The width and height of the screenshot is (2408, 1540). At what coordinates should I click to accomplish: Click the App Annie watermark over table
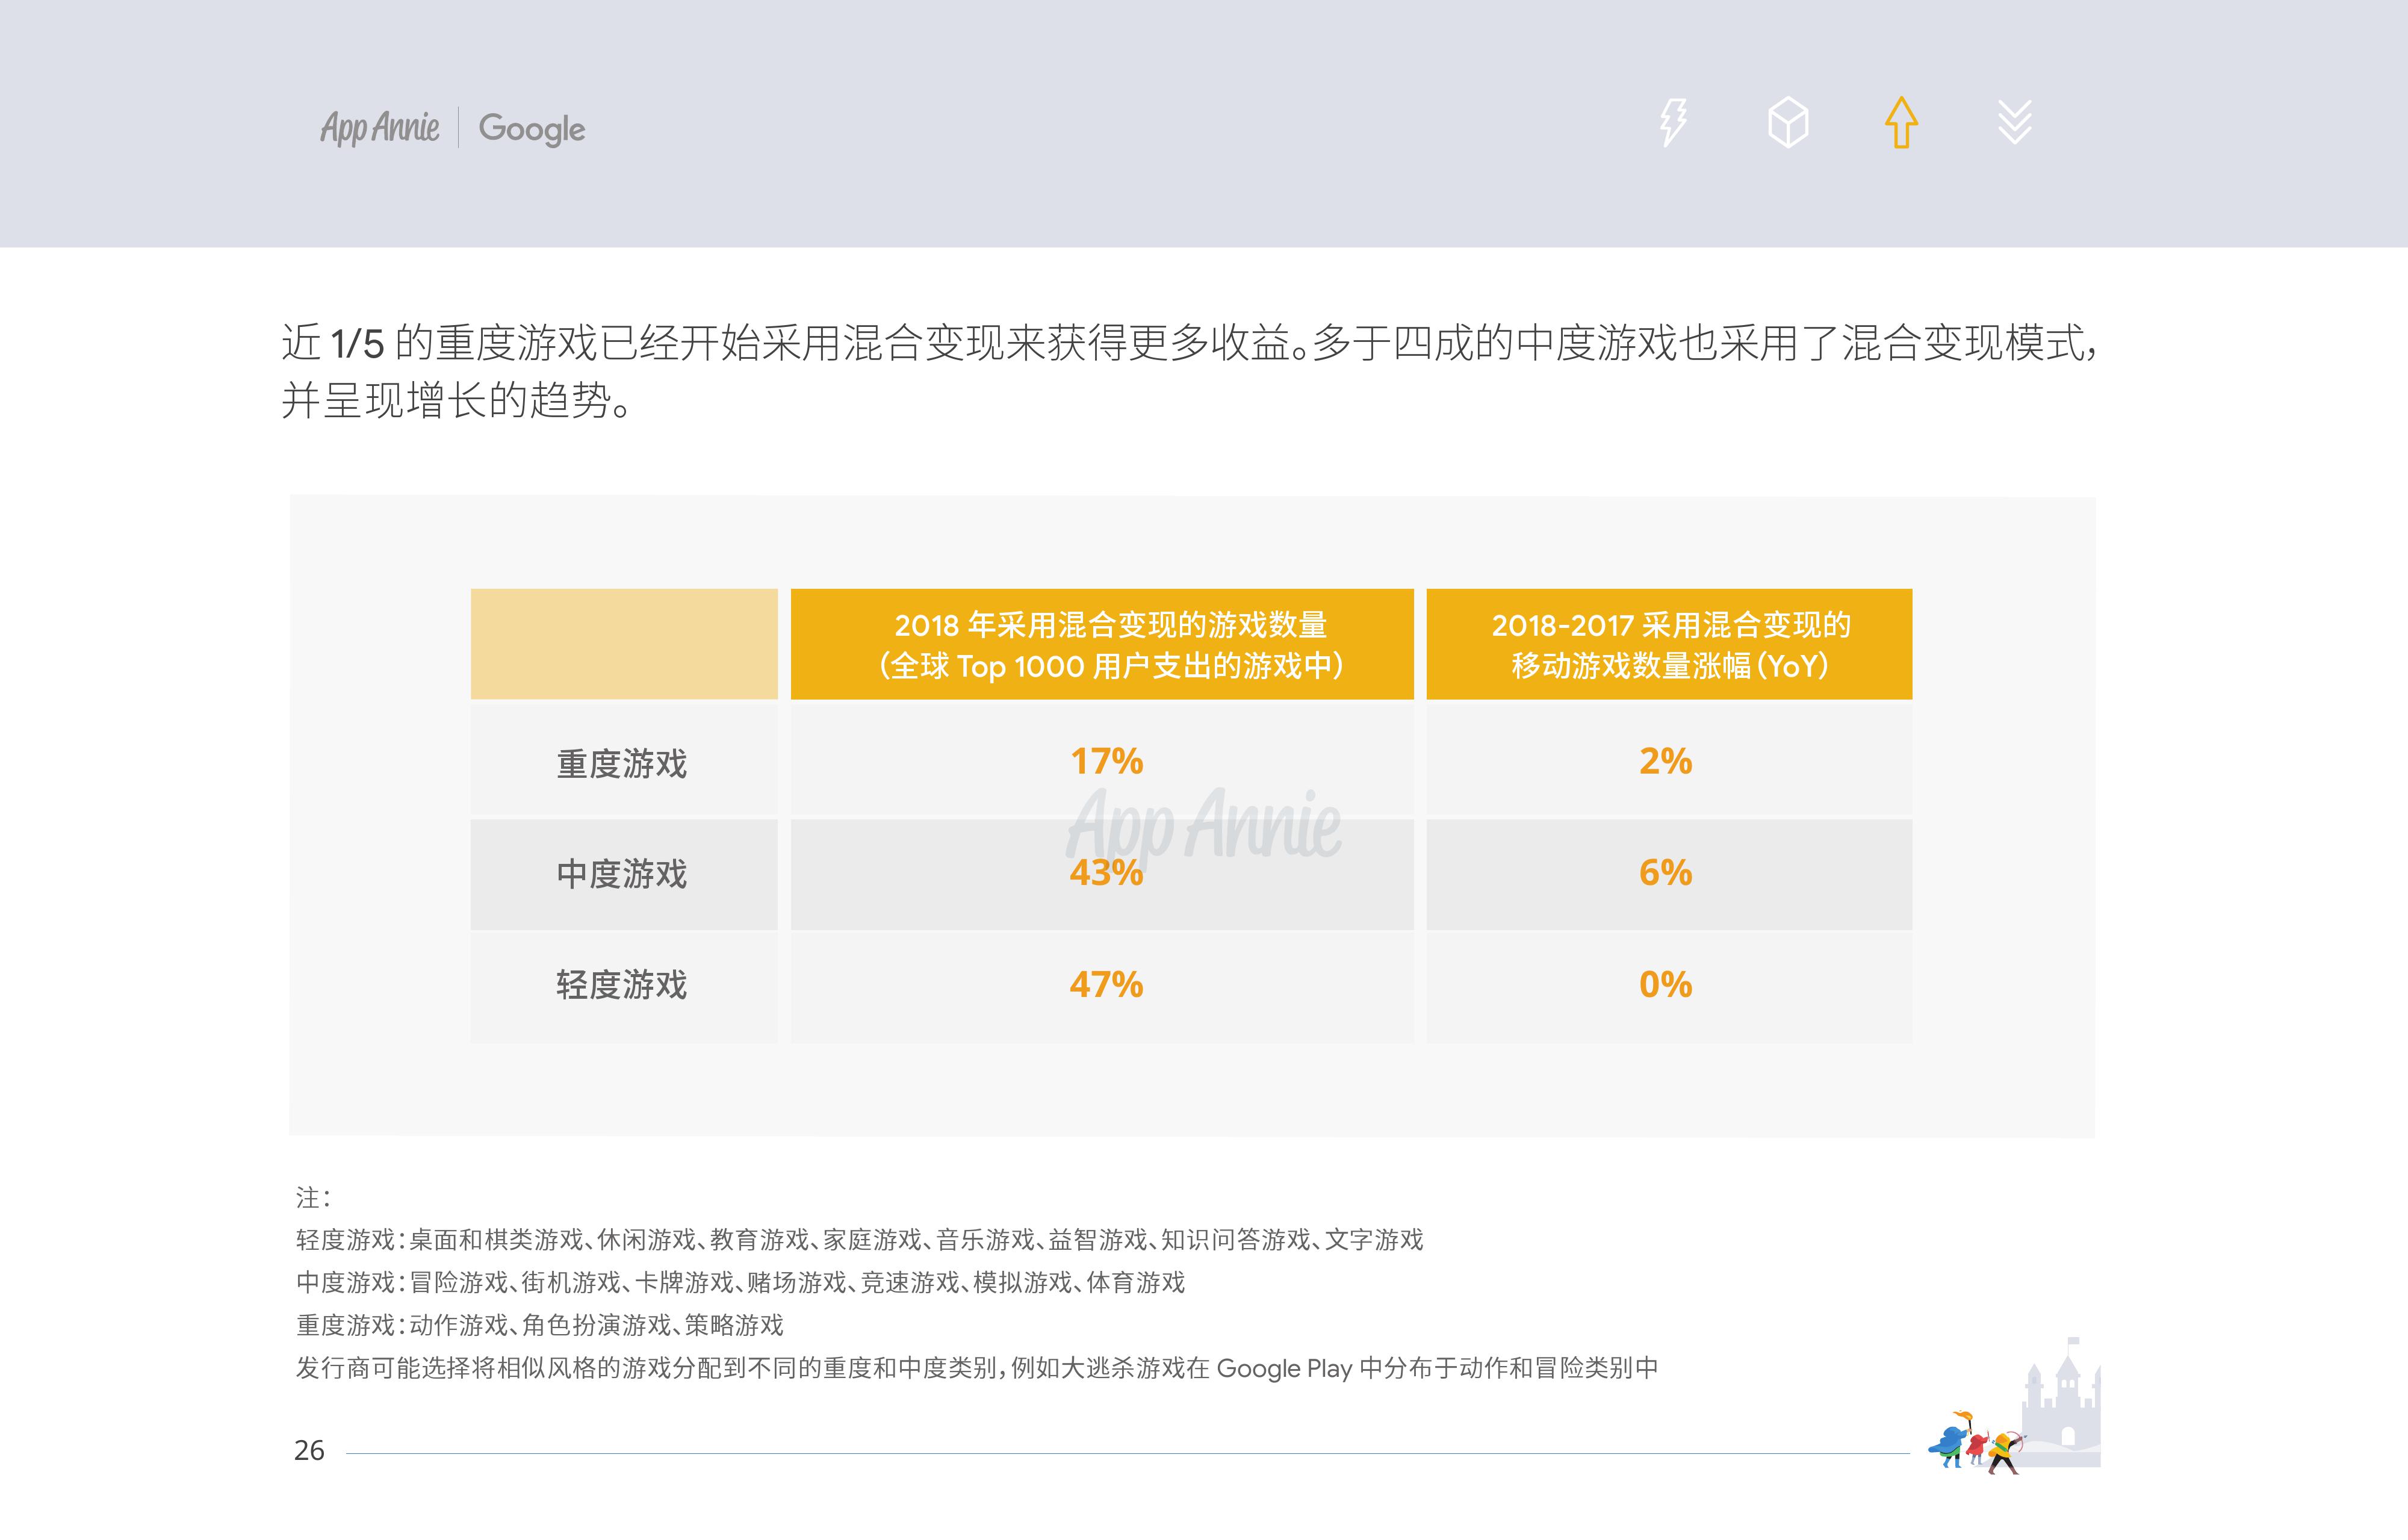click(x=1203, y=823)
